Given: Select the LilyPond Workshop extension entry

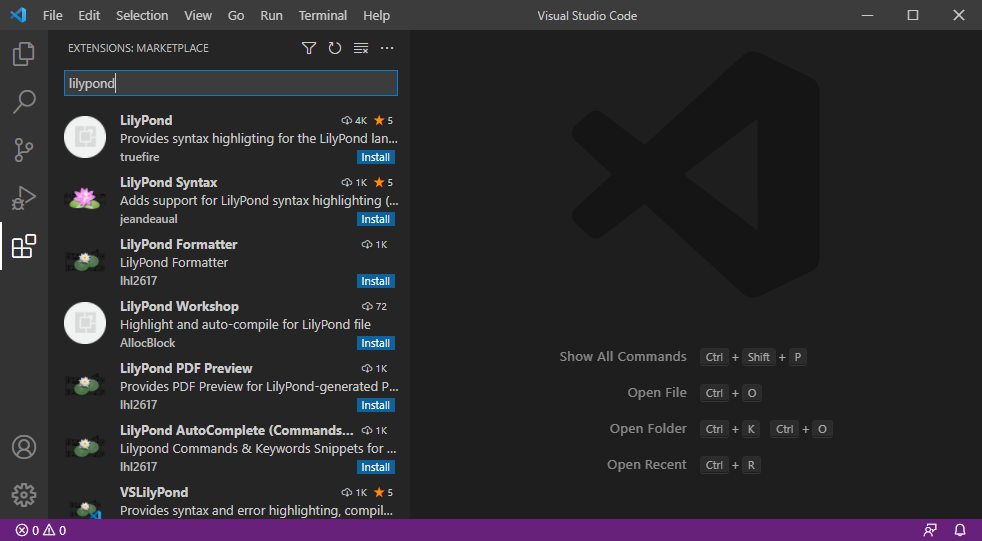Looking at the screenshot, I should (x=230, y=324).
